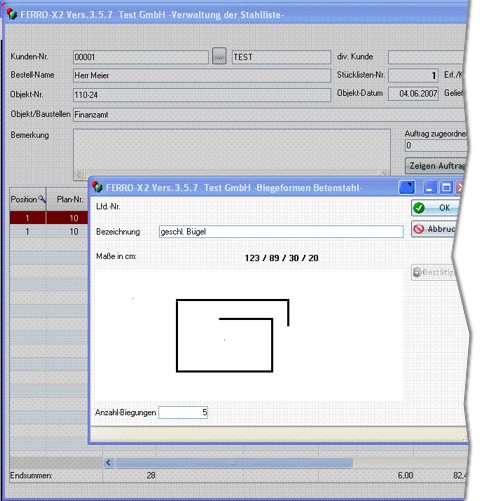480x501 pixels.
Task: Click the horizontal scrollbar left arrow
Action: (x=108, y=463)
